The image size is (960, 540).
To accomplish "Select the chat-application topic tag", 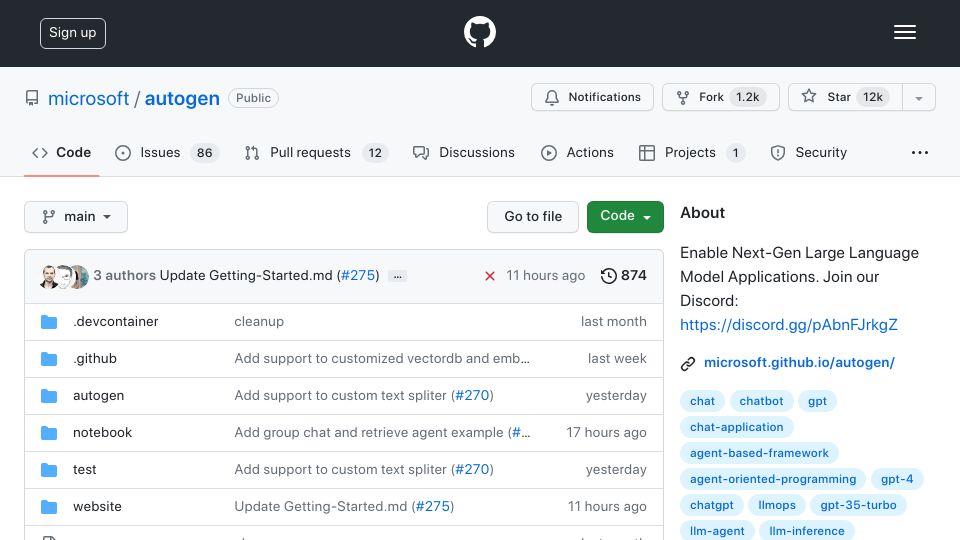I will pyautogui.click(x=737, y=427).
